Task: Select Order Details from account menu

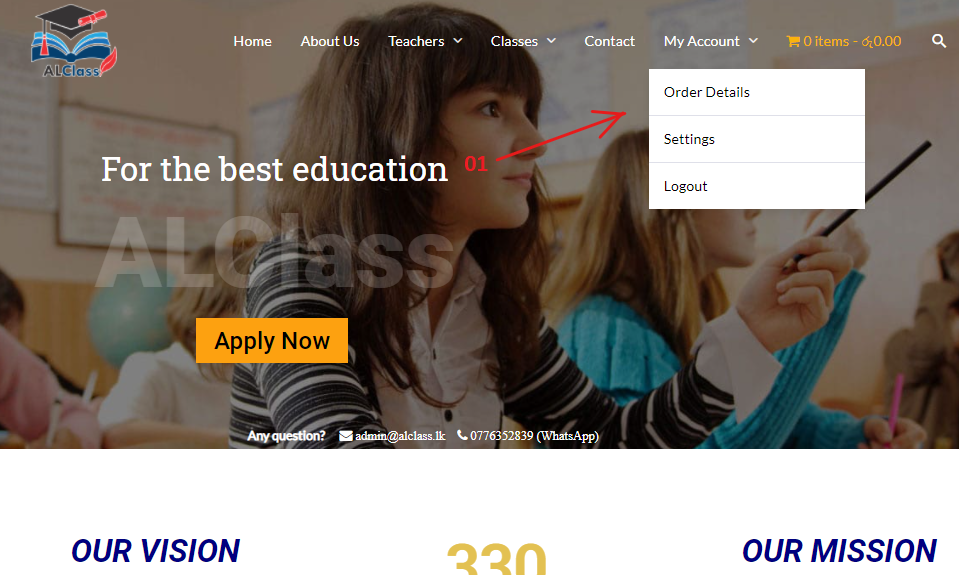Action: coord(757,92)
